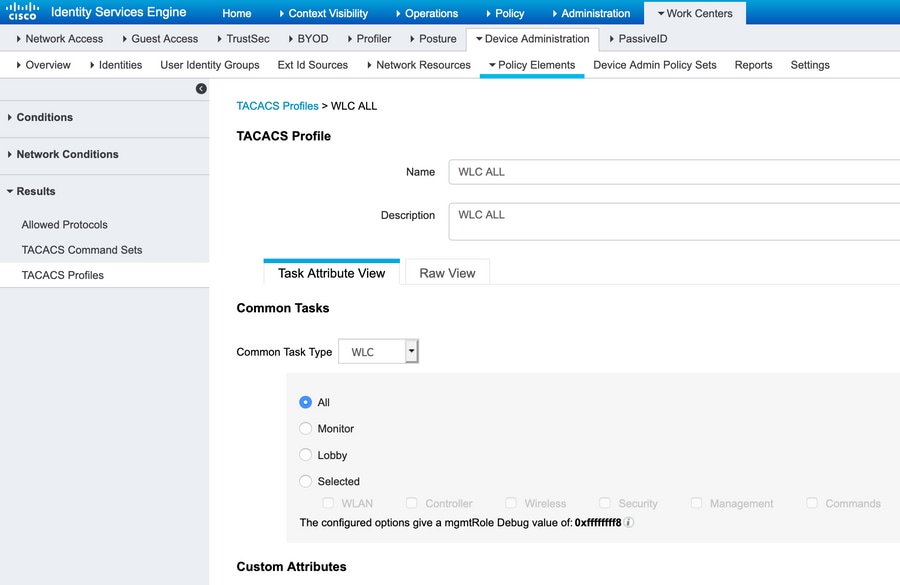This screenshot has height=585, width=900.
Task: Click the TACACS Profiles breadcrumb link
Action: (277, 106)
